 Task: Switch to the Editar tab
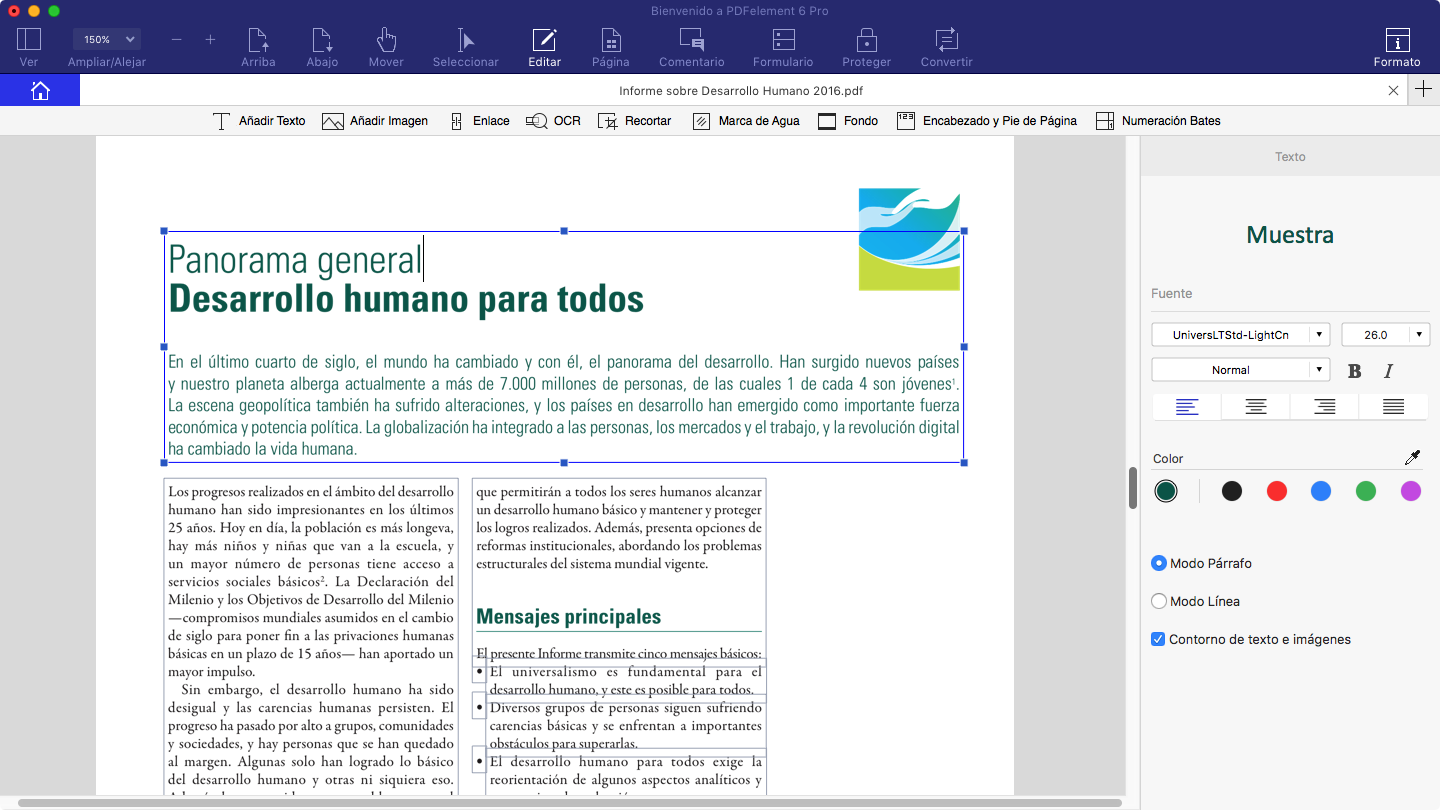pyautogui.click(x=544, y=45)
